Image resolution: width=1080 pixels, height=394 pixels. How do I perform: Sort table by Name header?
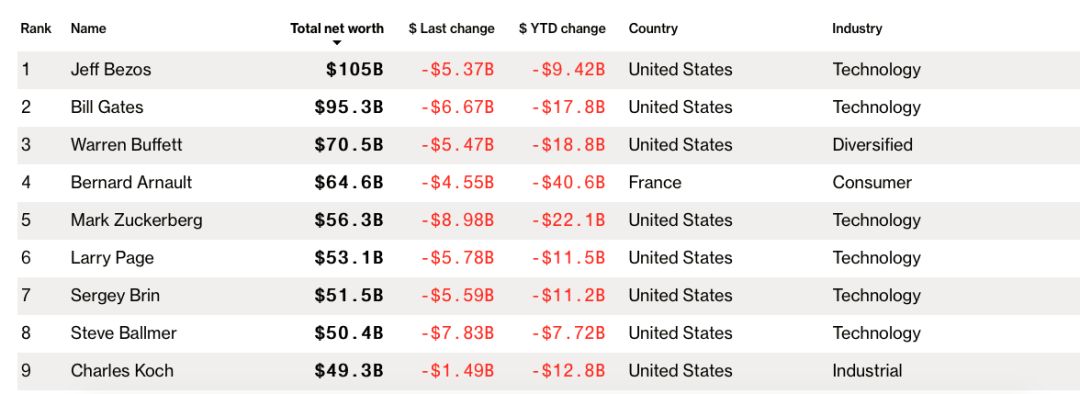(x=88, y=29)
